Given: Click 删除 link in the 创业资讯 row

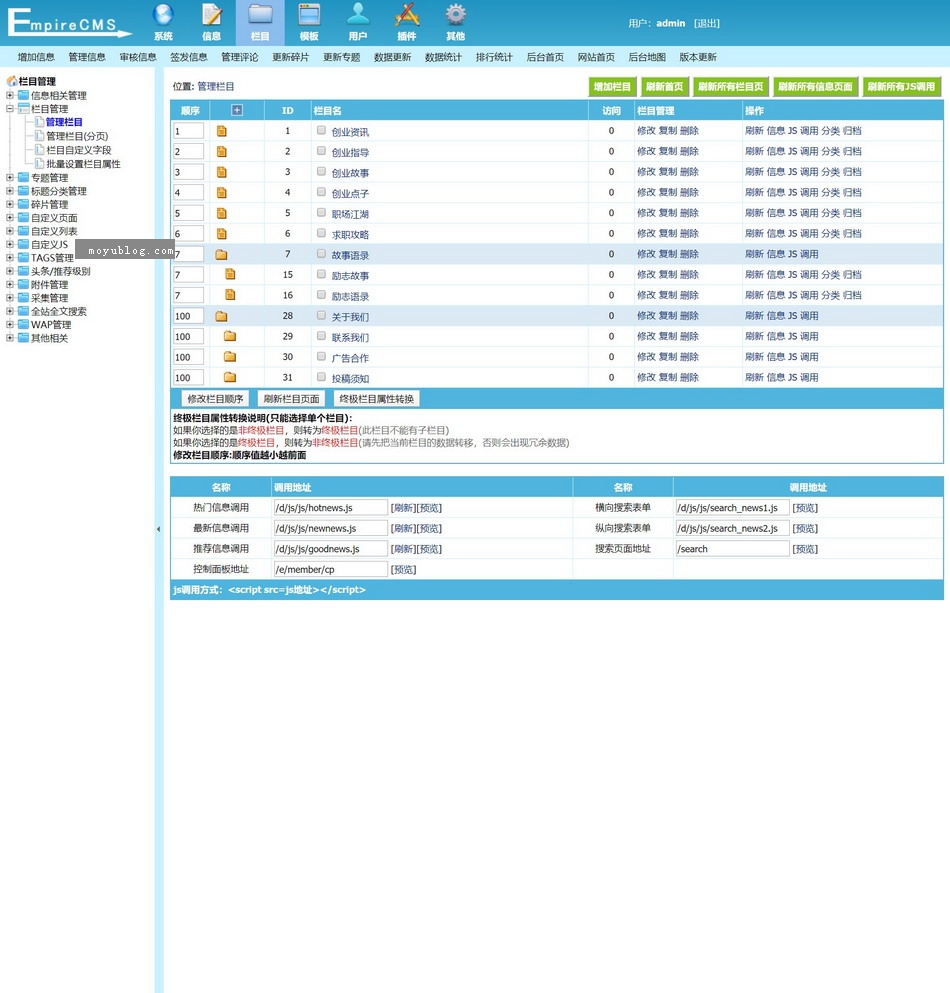Looking at the screenshot, I should click(689, 130).
